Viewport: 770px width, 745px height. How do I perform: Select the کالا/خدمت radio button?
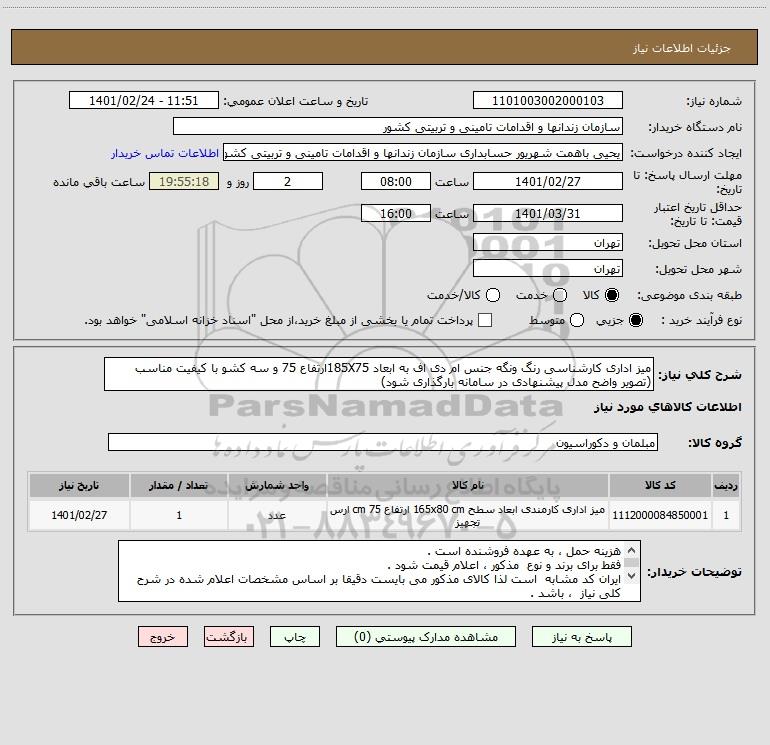pyautogui.click(x=493, y=295)
